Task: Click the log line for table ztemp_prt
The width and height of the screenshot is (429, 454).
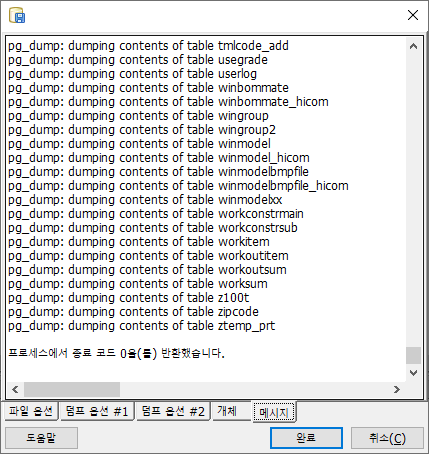Action: [x=142, y=326]
